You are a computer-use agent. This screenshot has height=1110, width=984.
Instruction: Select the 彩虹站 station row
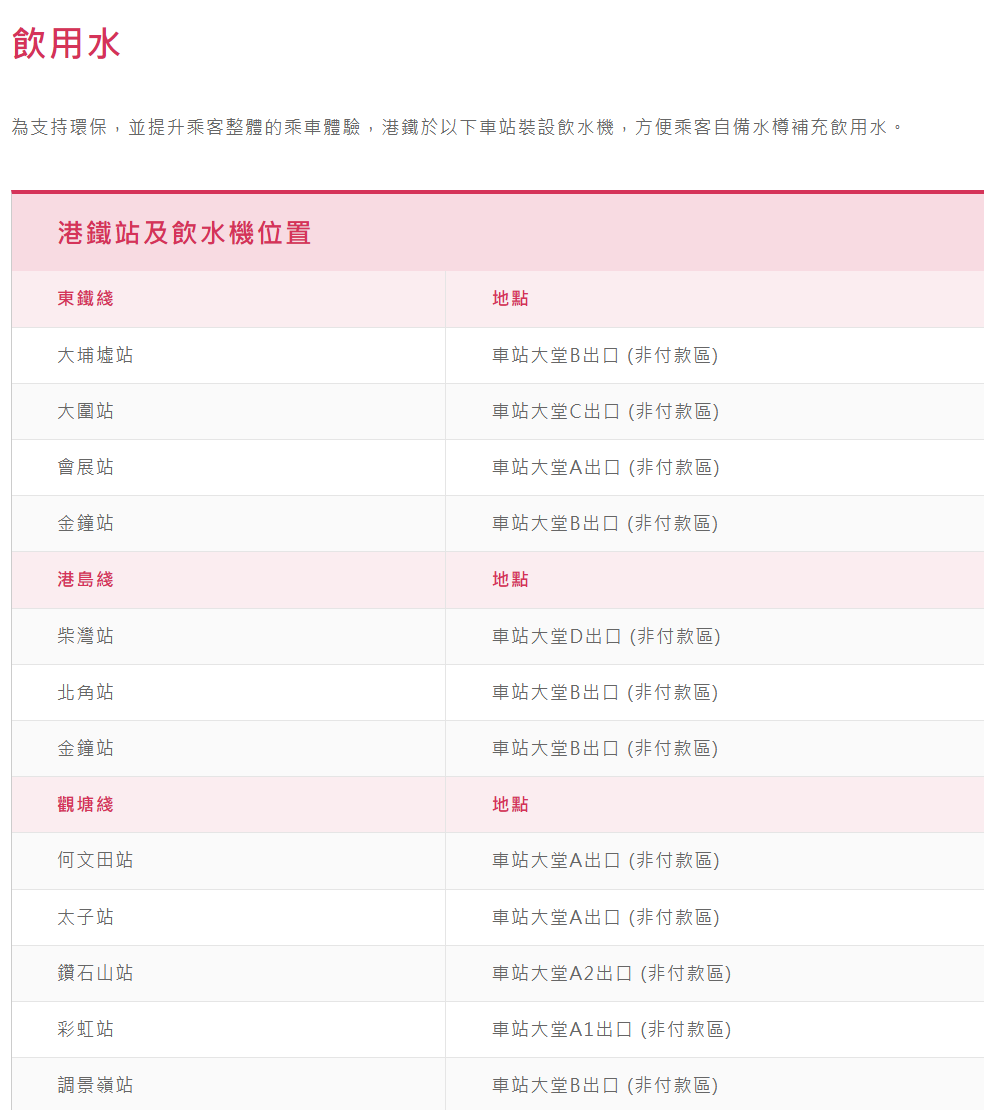tap(86, 1029)
